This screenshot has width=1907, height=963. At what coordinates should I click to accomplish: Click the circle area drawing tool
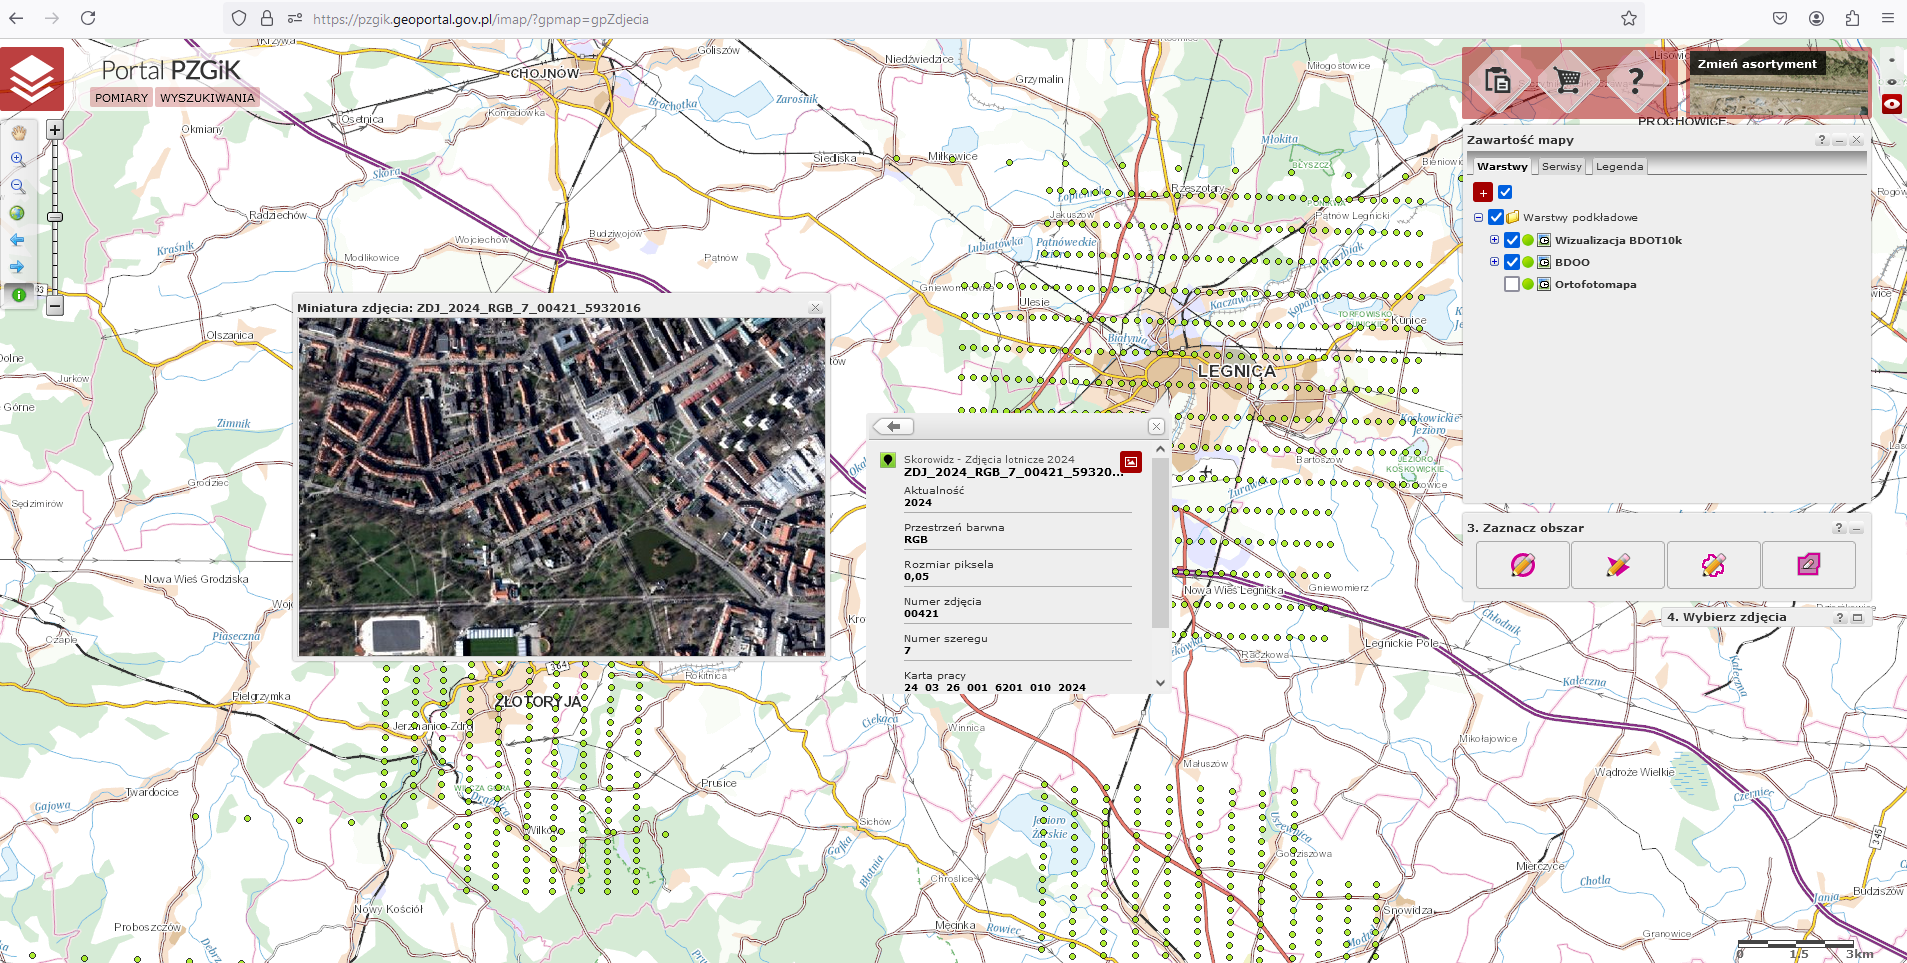tap(1522, 565)
